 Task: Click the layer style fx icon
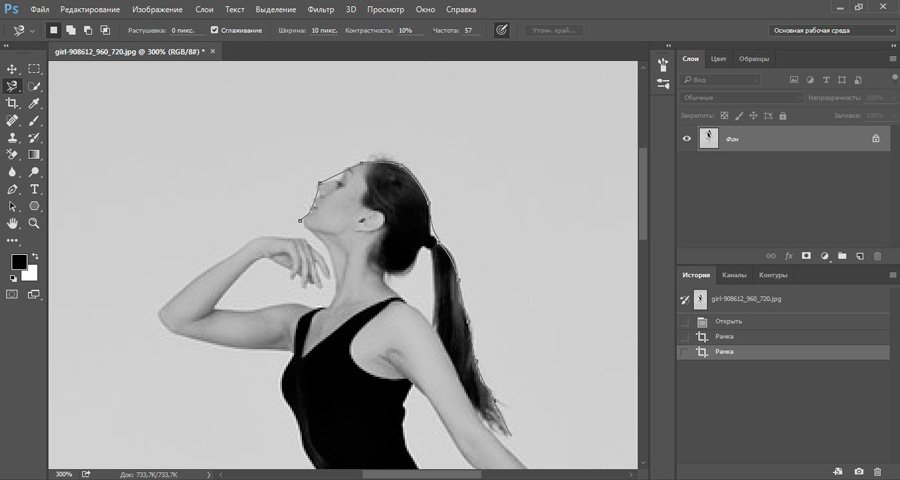[788, 256]
